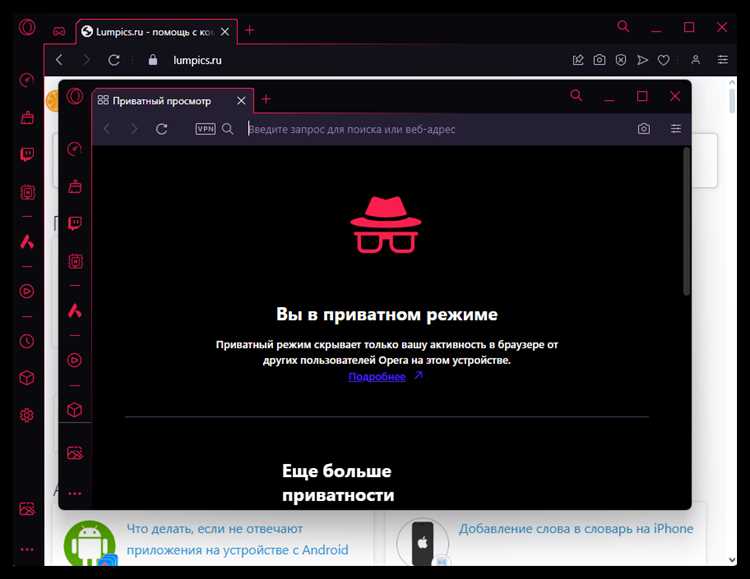Viewport: 750px width, 579px height.
Task: Open the Easy Setup menu in the lumpics.ru toolbar
Action: 723,59
